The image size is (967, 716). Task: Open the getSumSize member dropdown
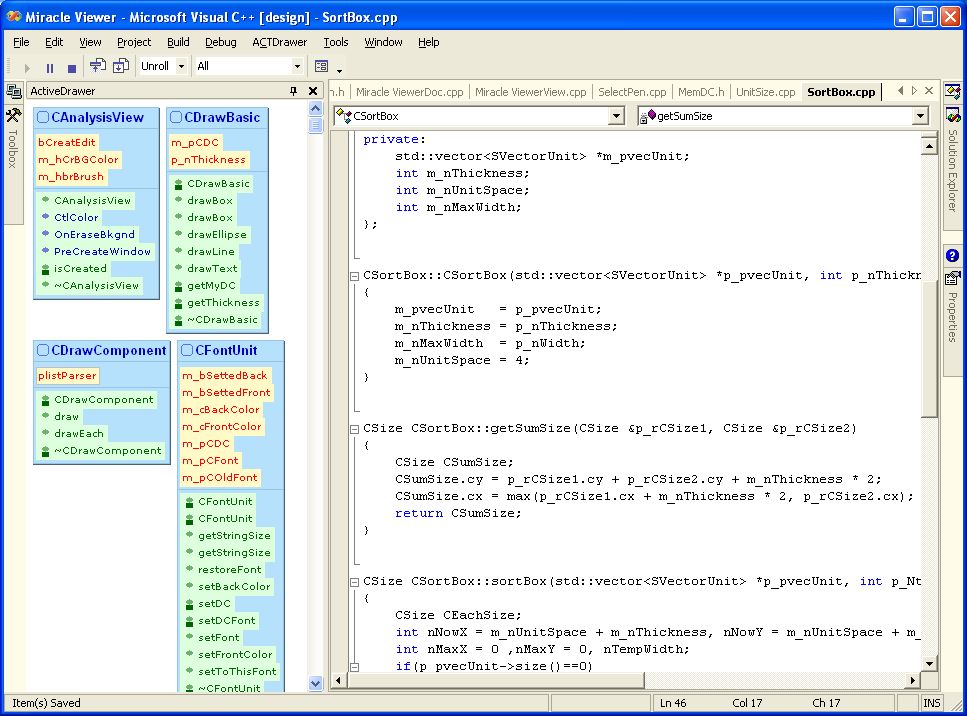click(x=920, y=116)
